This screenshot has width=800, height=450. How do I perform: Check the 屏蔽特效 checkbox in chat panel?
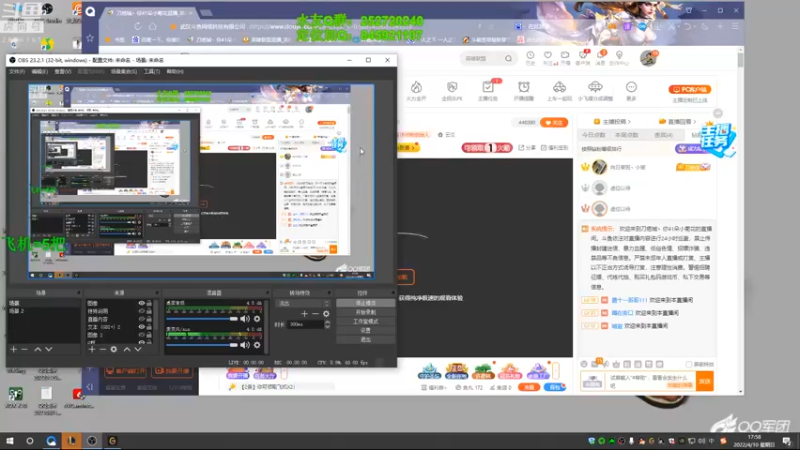point(689,364)
